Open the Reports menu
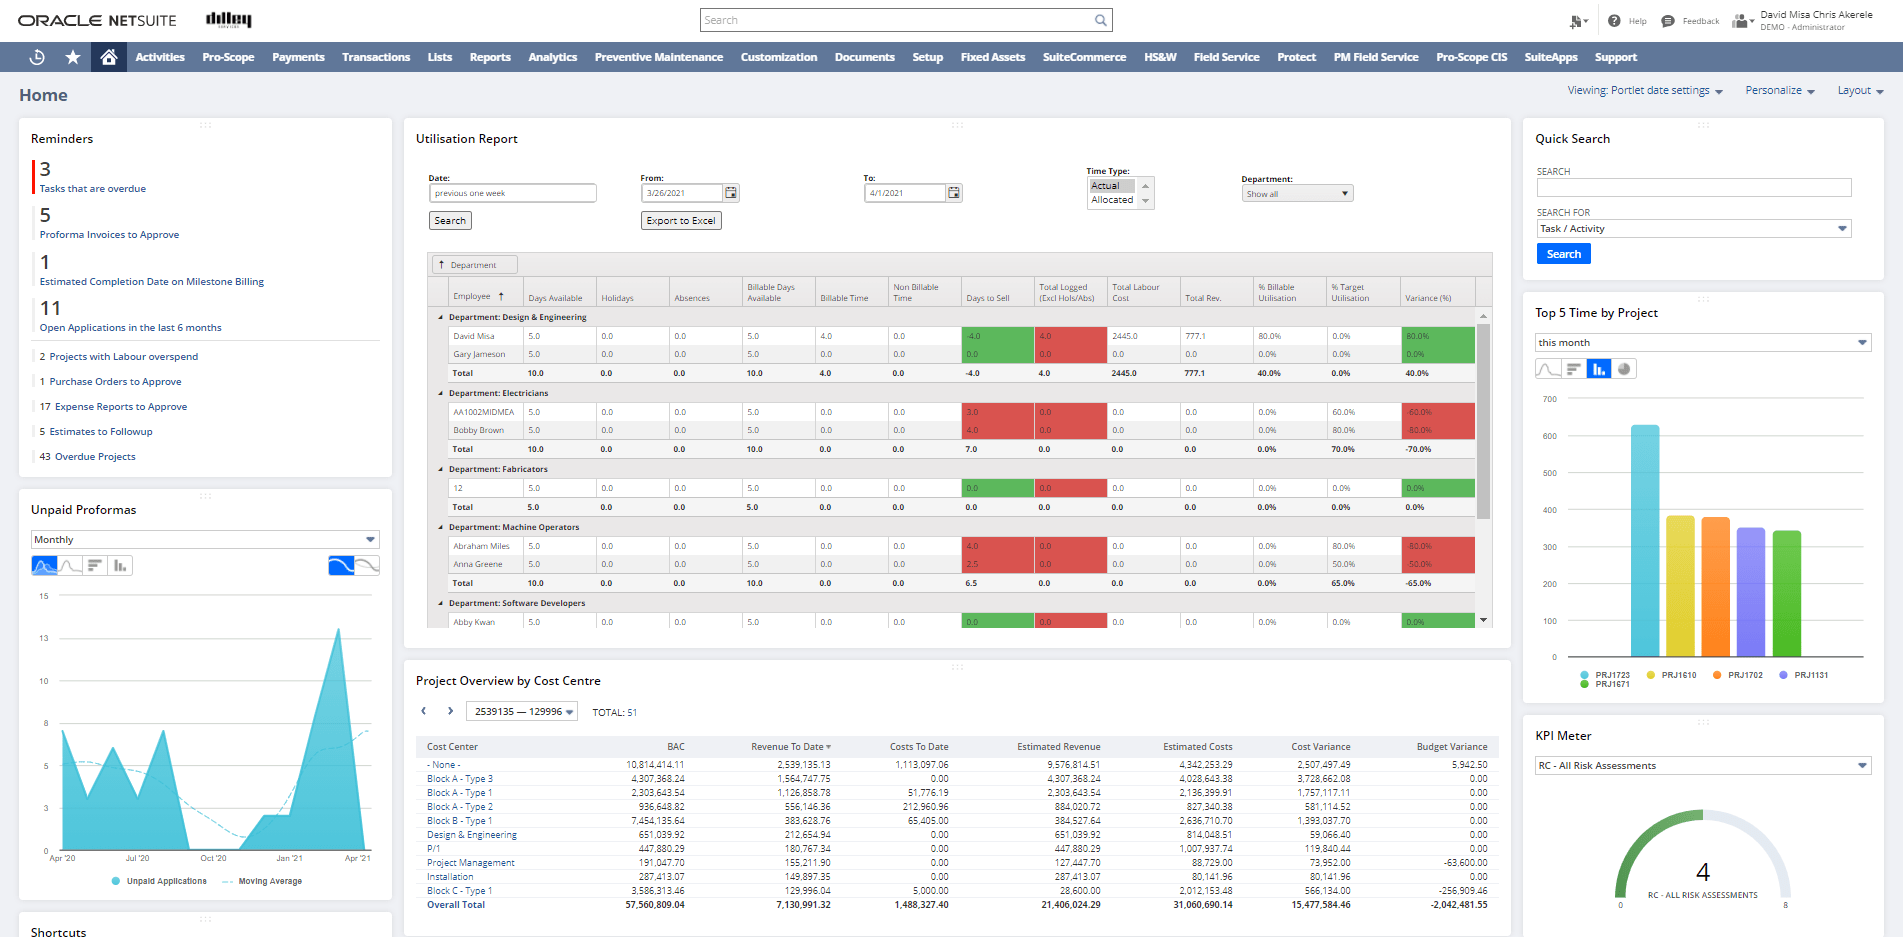The image size is (1903, 937). tap(490, 57)
